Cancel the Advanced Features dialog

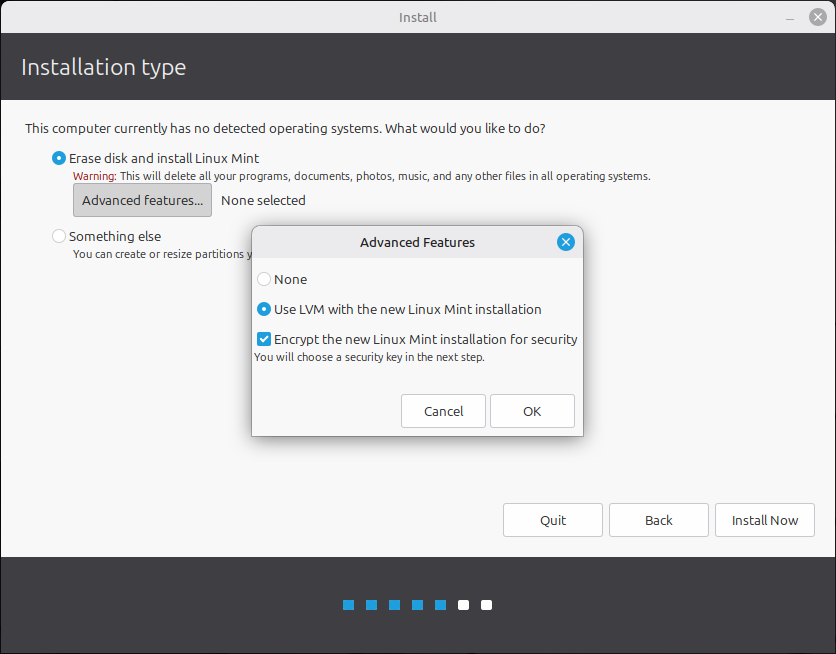tap(443, 411)
